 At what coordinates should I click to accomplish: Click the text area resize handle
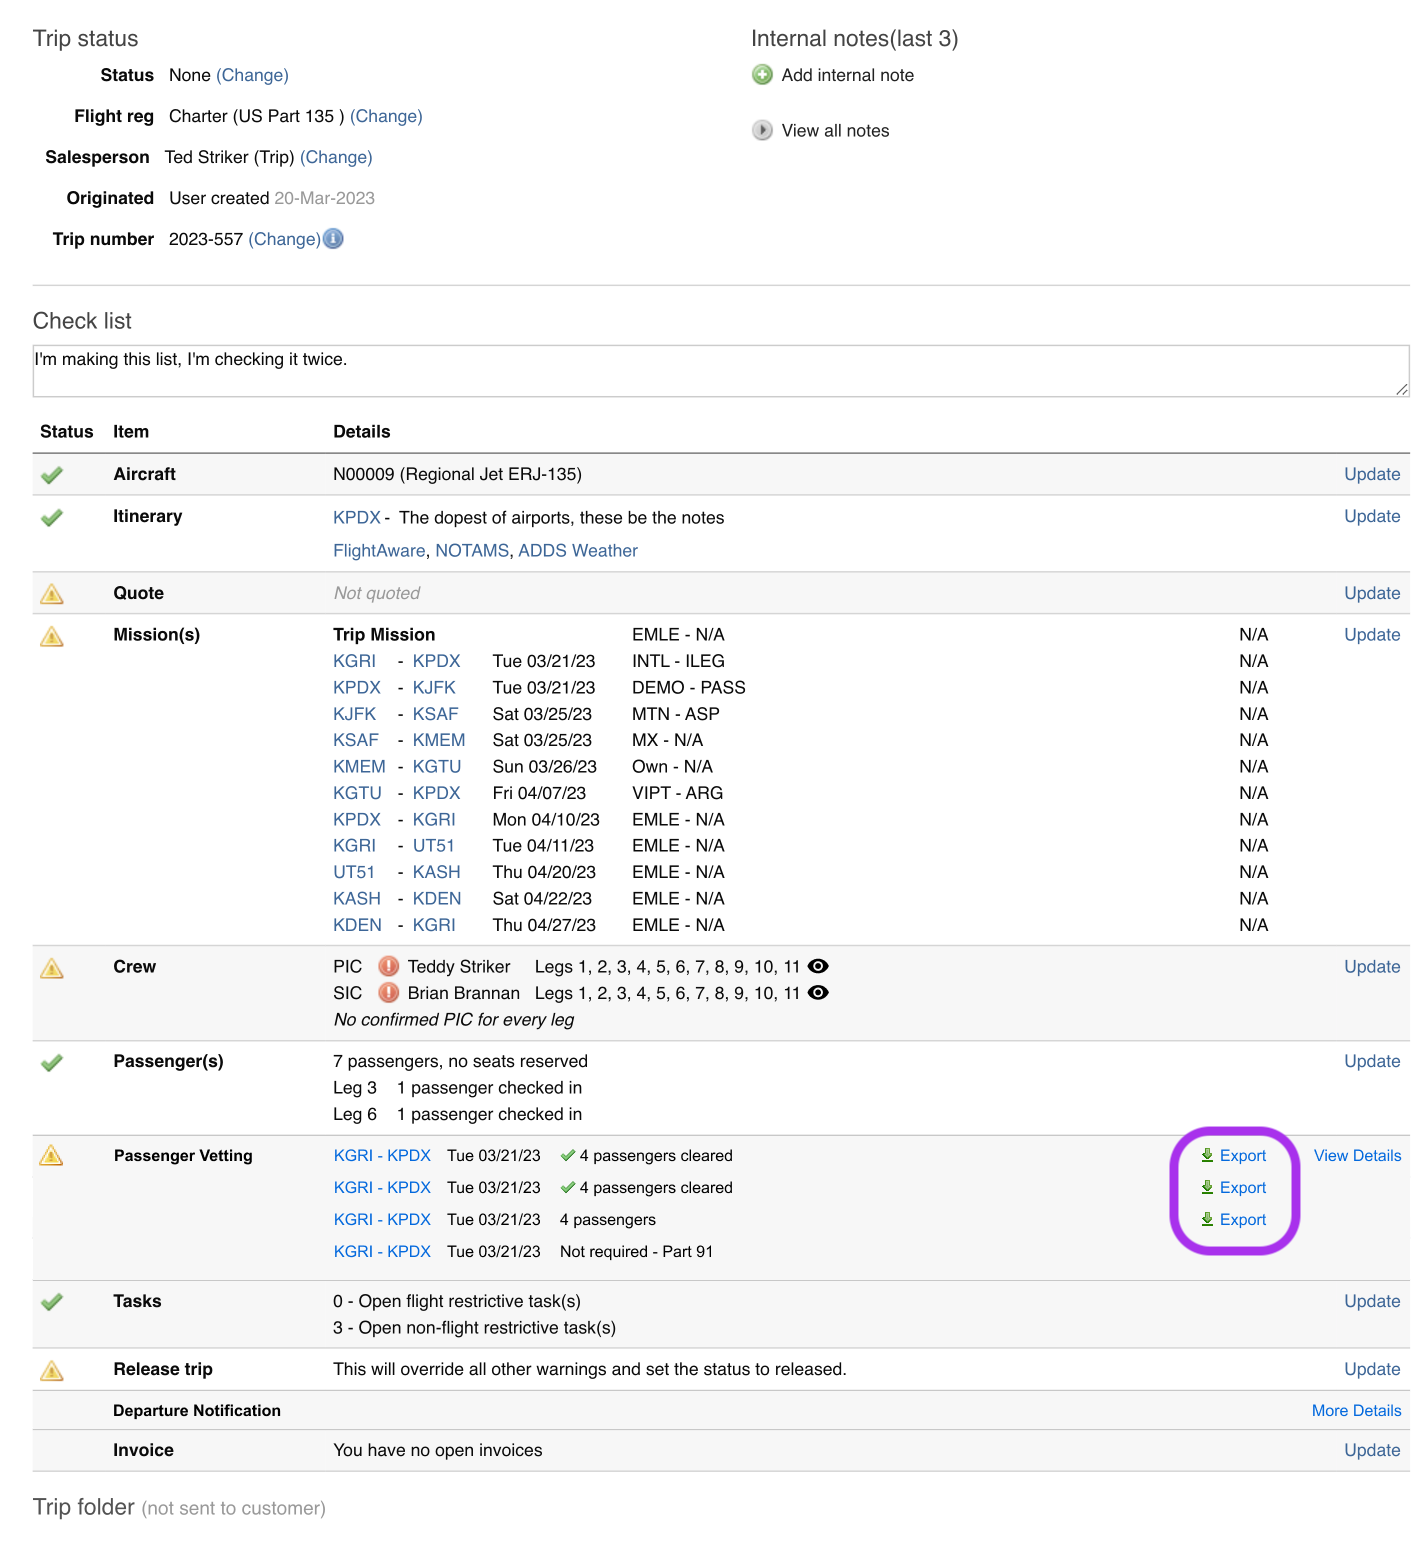click(1402, 389)
